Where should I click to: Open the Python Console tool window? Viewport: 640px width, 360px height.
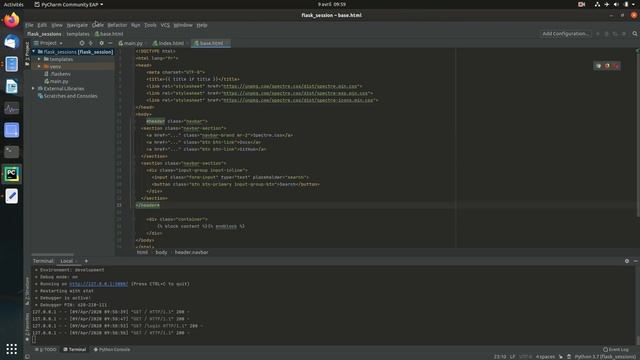point(112,349)
